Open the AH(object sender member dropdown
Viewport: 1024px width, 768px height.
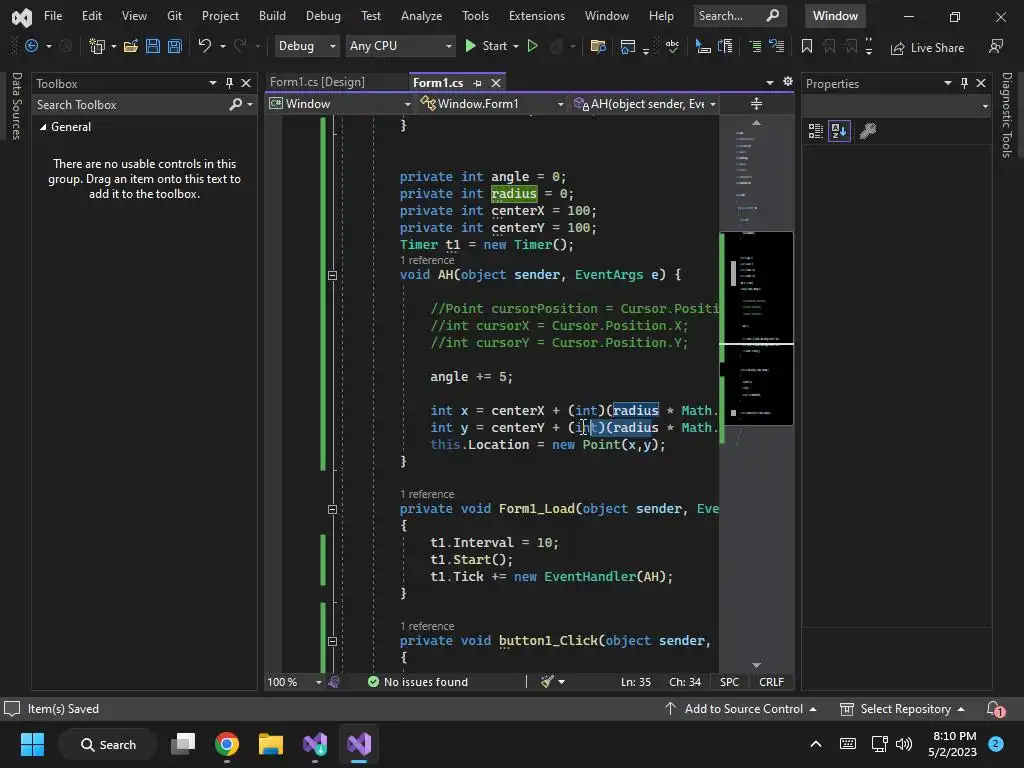point(645,104)
